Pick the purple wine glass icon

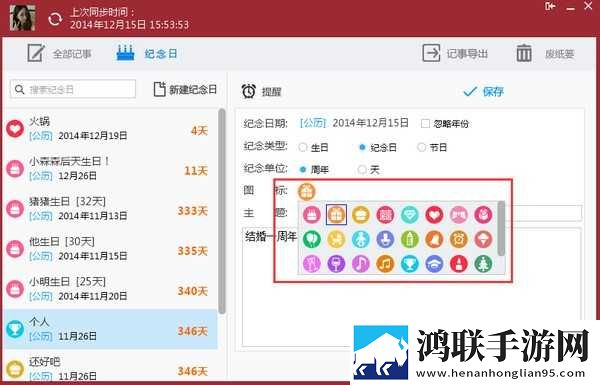(x=336, y=264)
